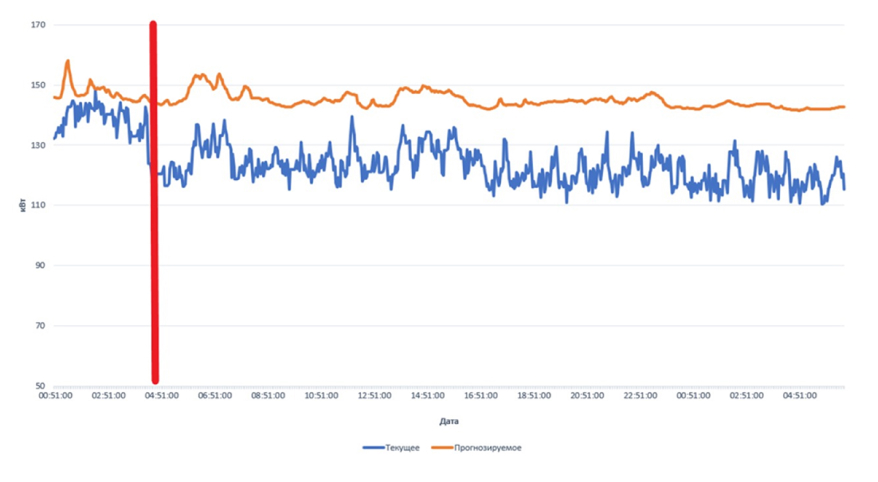Click the 150 y-axis label
The height and width of the screenshot is (482, 878).
[x=39, y=85]
